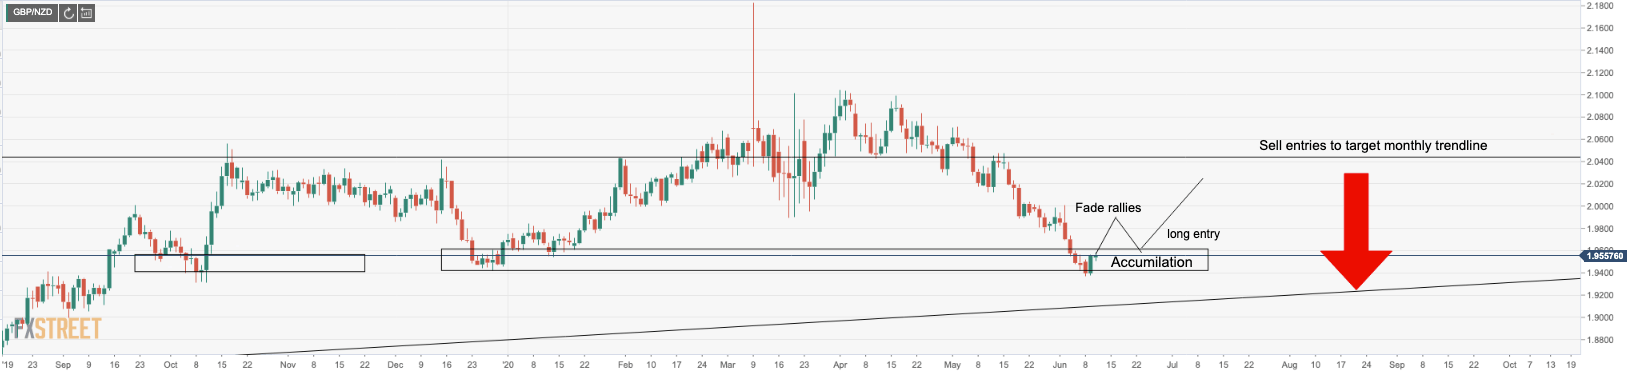Click the 'Aug' label on time axis
The height and width of the screenshot is (381, 1647).
click(x=1290, y=365)
